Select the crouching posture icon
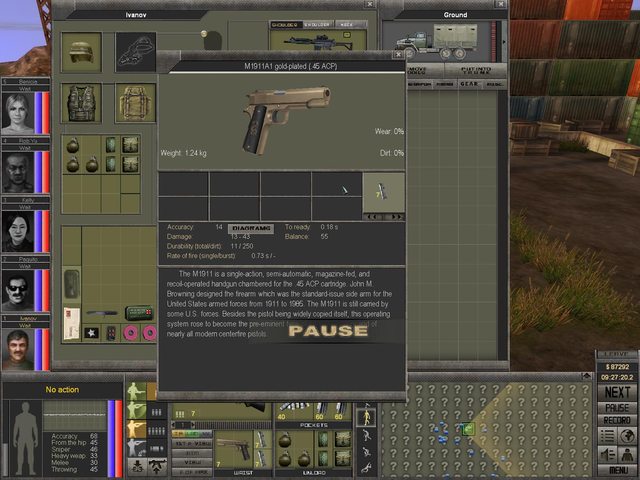The image size is (640, 480). point(366,452)
